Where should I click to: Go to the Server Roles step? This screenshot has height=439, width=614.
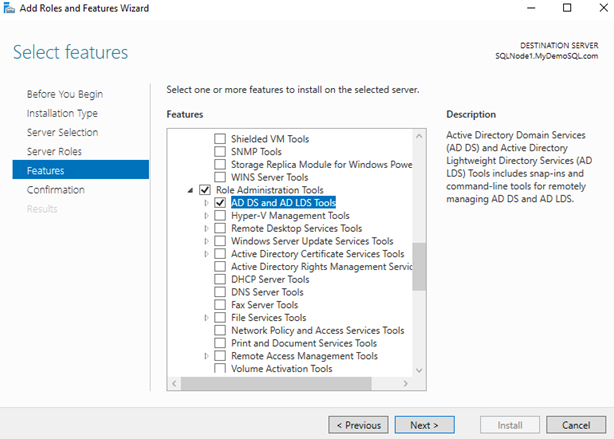(x=54, y=151)
